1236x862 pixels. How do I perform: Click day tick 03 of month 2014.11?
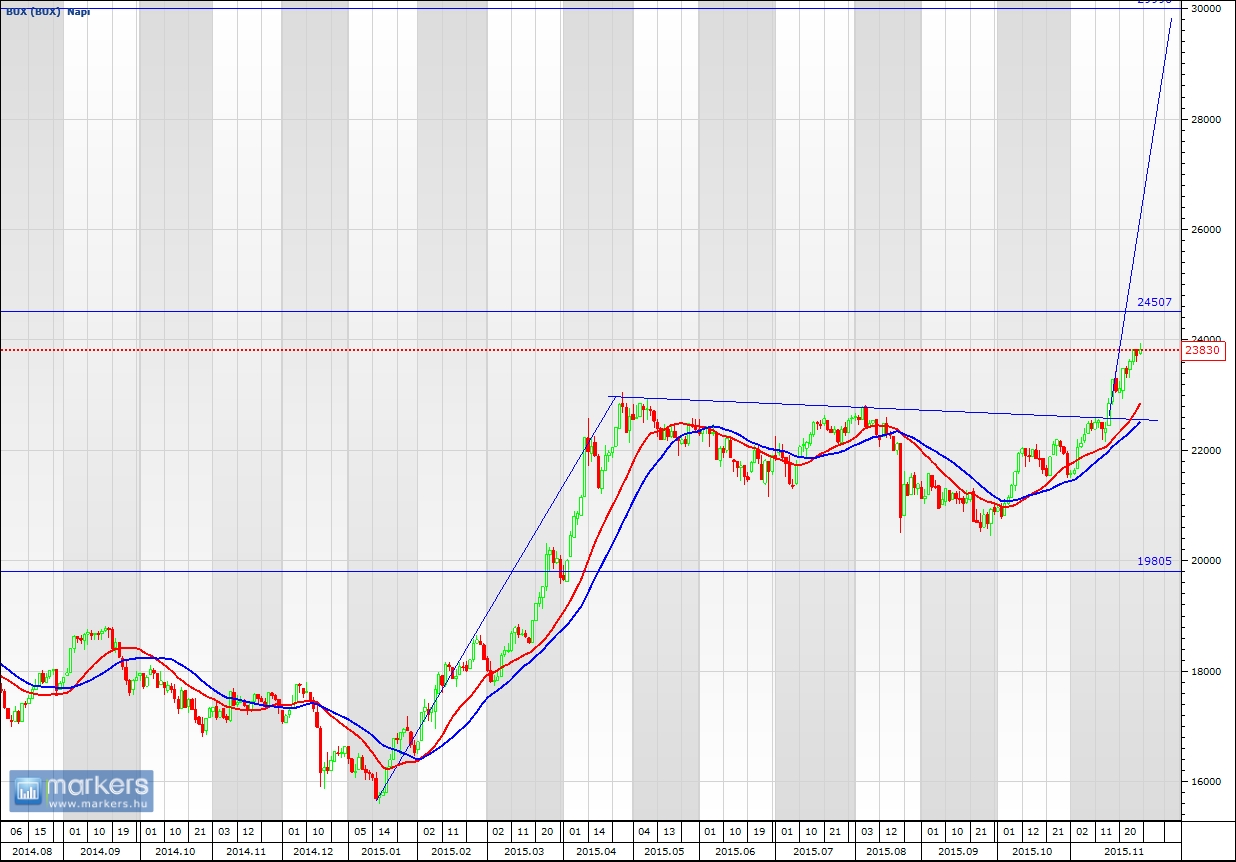224,832
